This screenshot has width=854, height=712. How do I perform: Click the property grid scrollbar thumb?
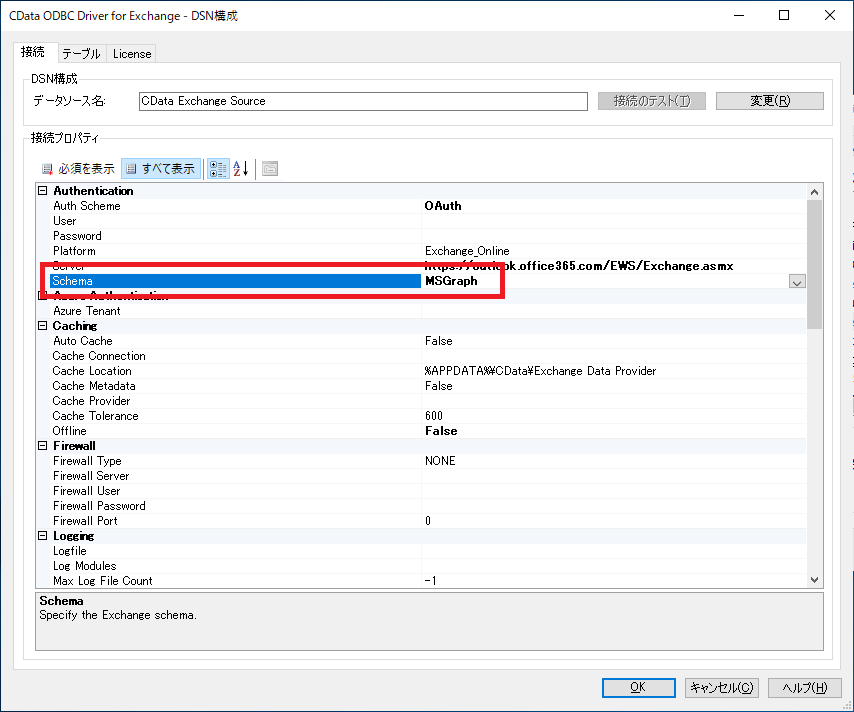[x=814, y=265]
